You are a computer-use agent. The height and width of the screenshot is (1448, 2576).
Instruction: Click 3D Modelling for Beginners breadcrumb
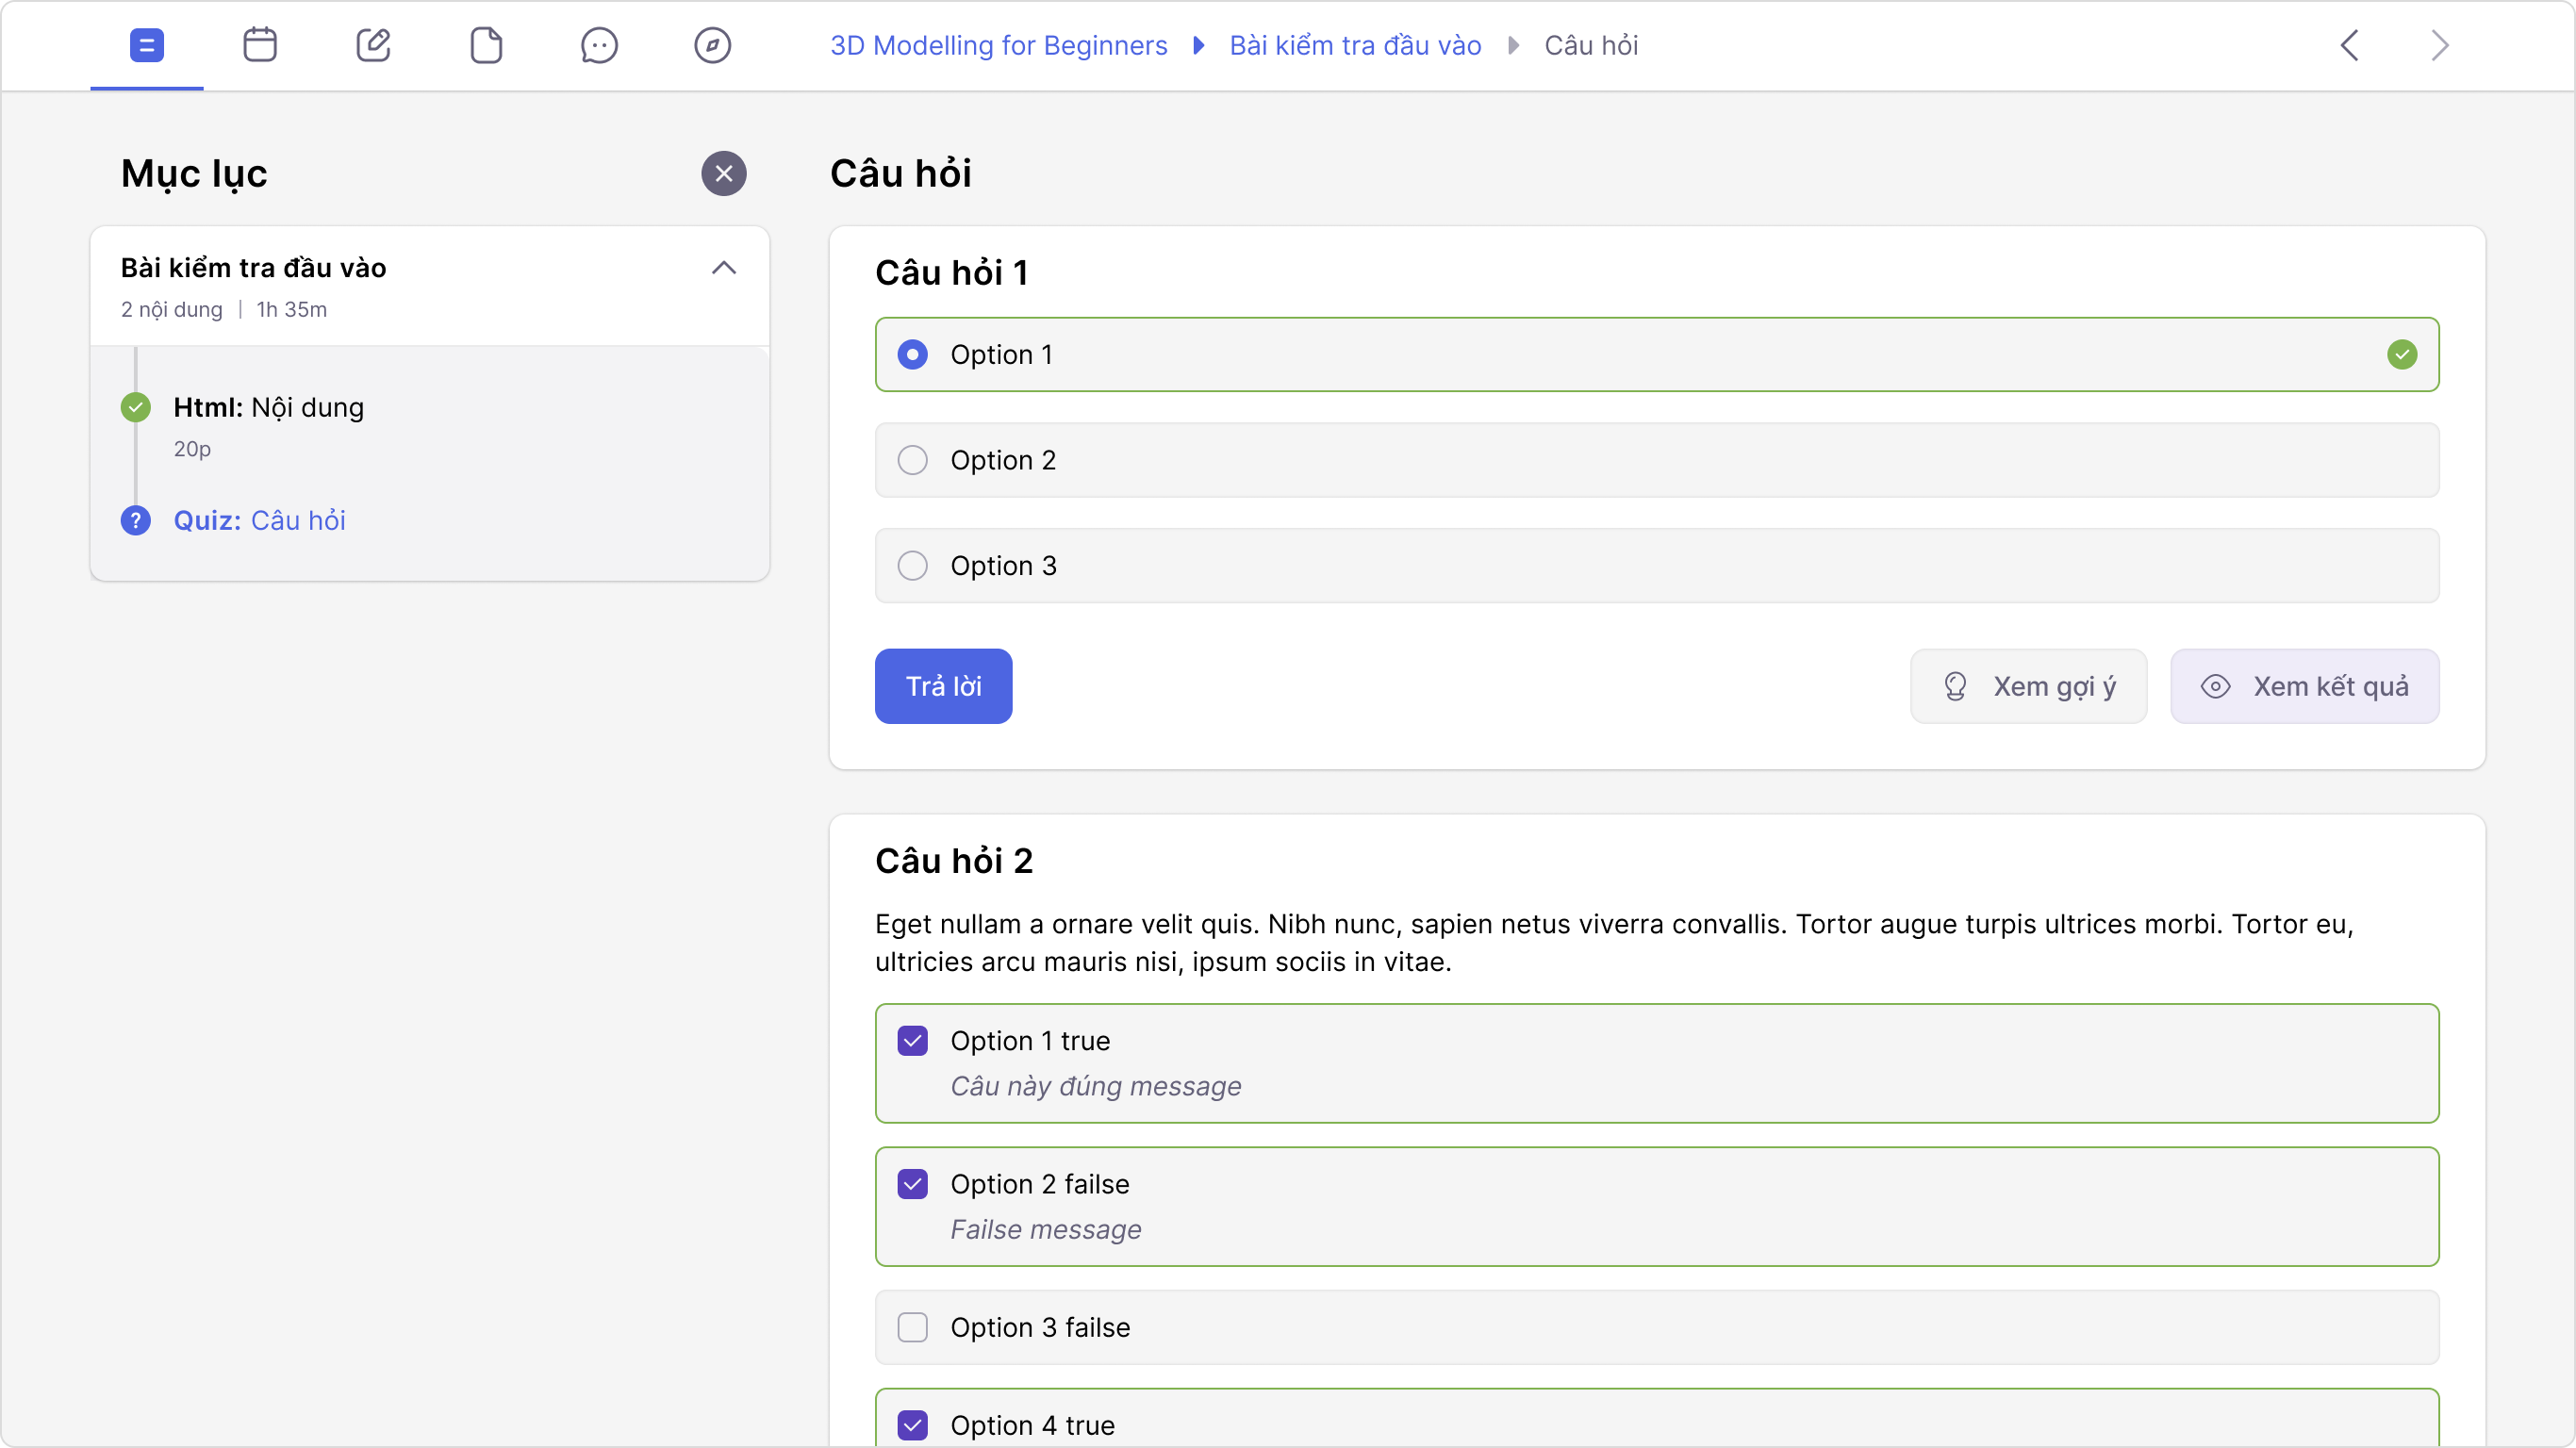coord(998,46)
